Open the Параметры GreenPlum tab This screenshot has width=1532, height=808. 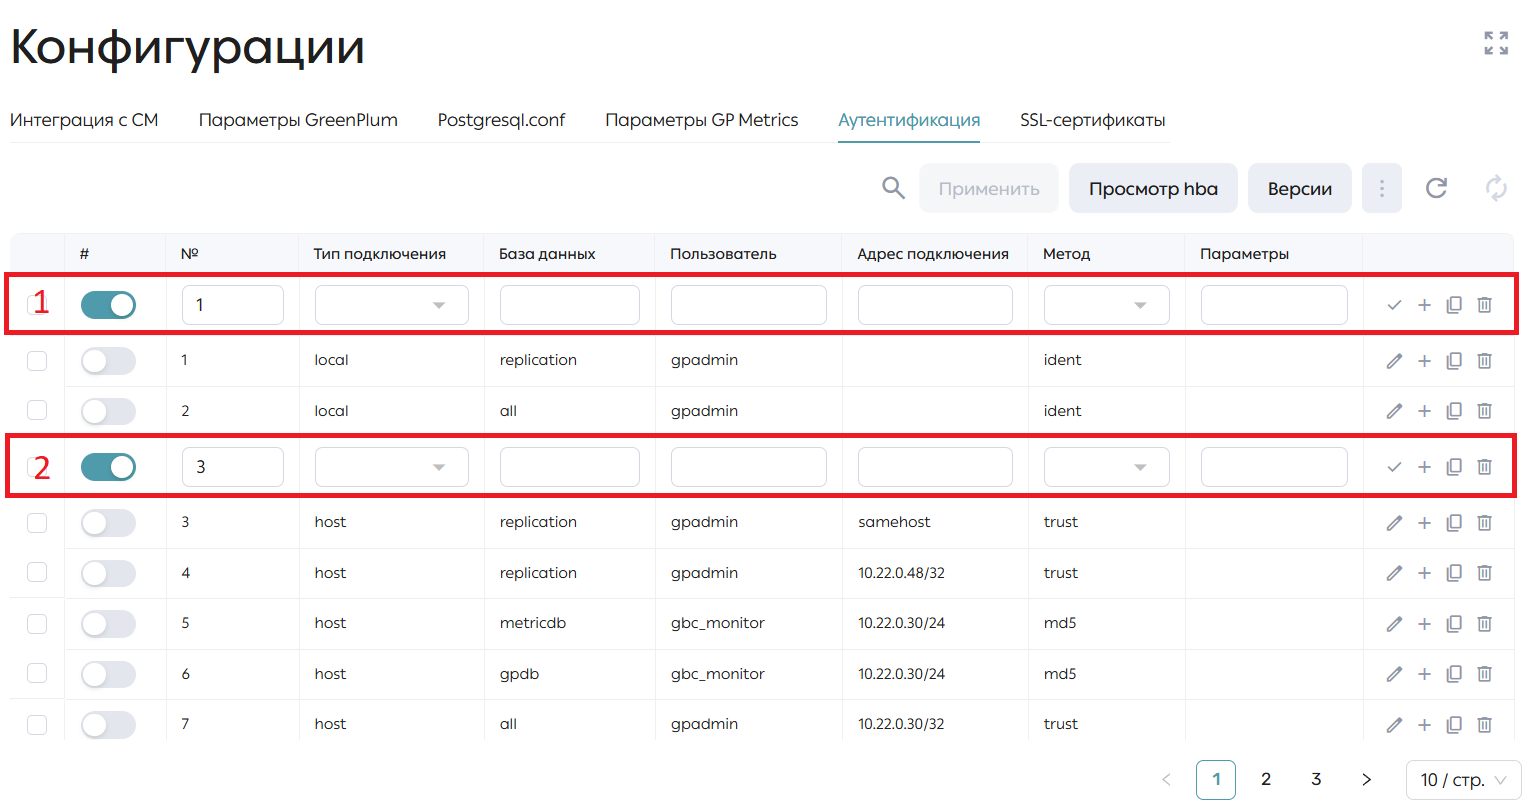pyautogui.click(x=298, y=120)
